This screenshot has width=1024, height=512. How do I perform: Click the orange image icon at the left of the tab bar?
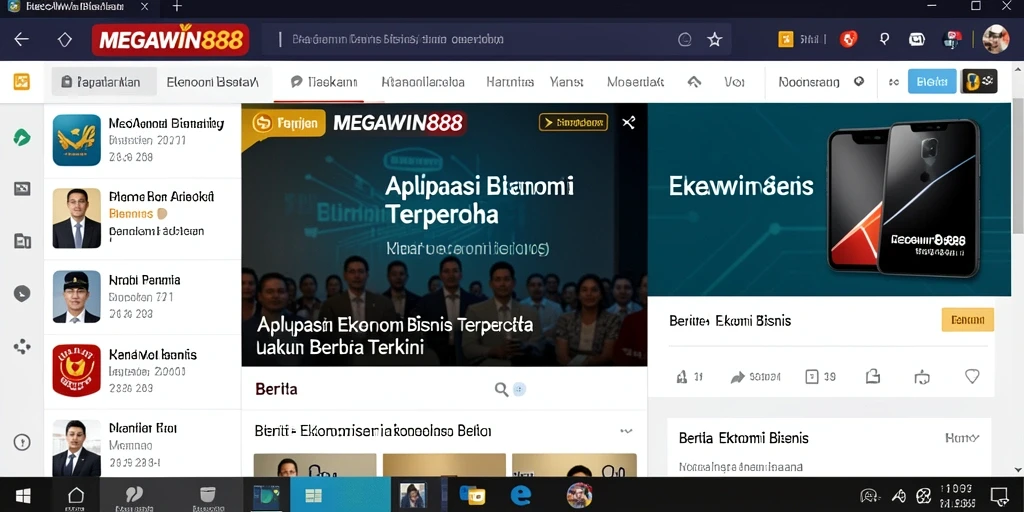[x=22, y=82]
